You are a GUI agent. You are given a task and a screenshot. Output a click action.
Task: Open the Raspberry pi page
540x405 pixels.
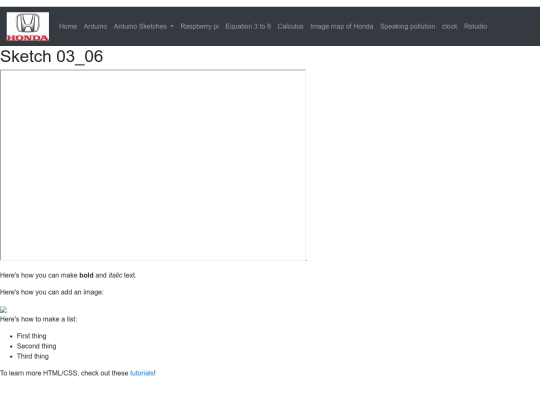(200, 27)
